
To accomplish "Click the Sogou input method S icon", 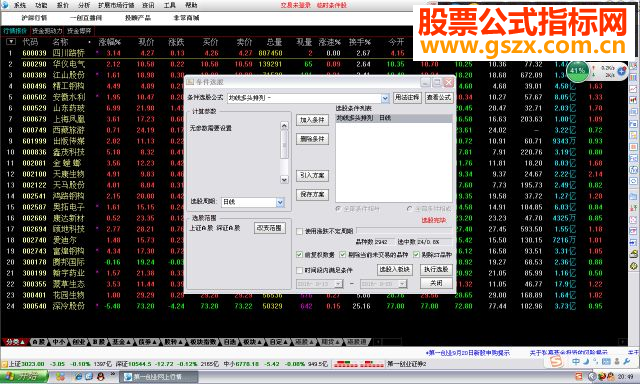I will coord(556,361).
